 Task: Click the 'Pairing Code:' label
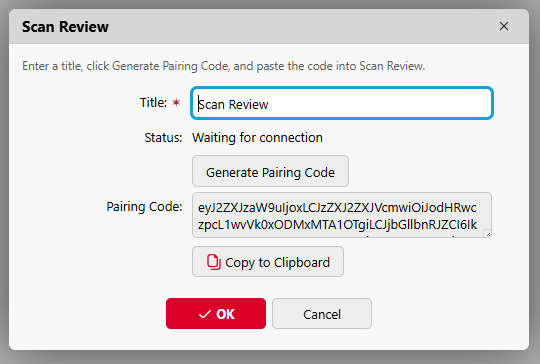[144, 207]
